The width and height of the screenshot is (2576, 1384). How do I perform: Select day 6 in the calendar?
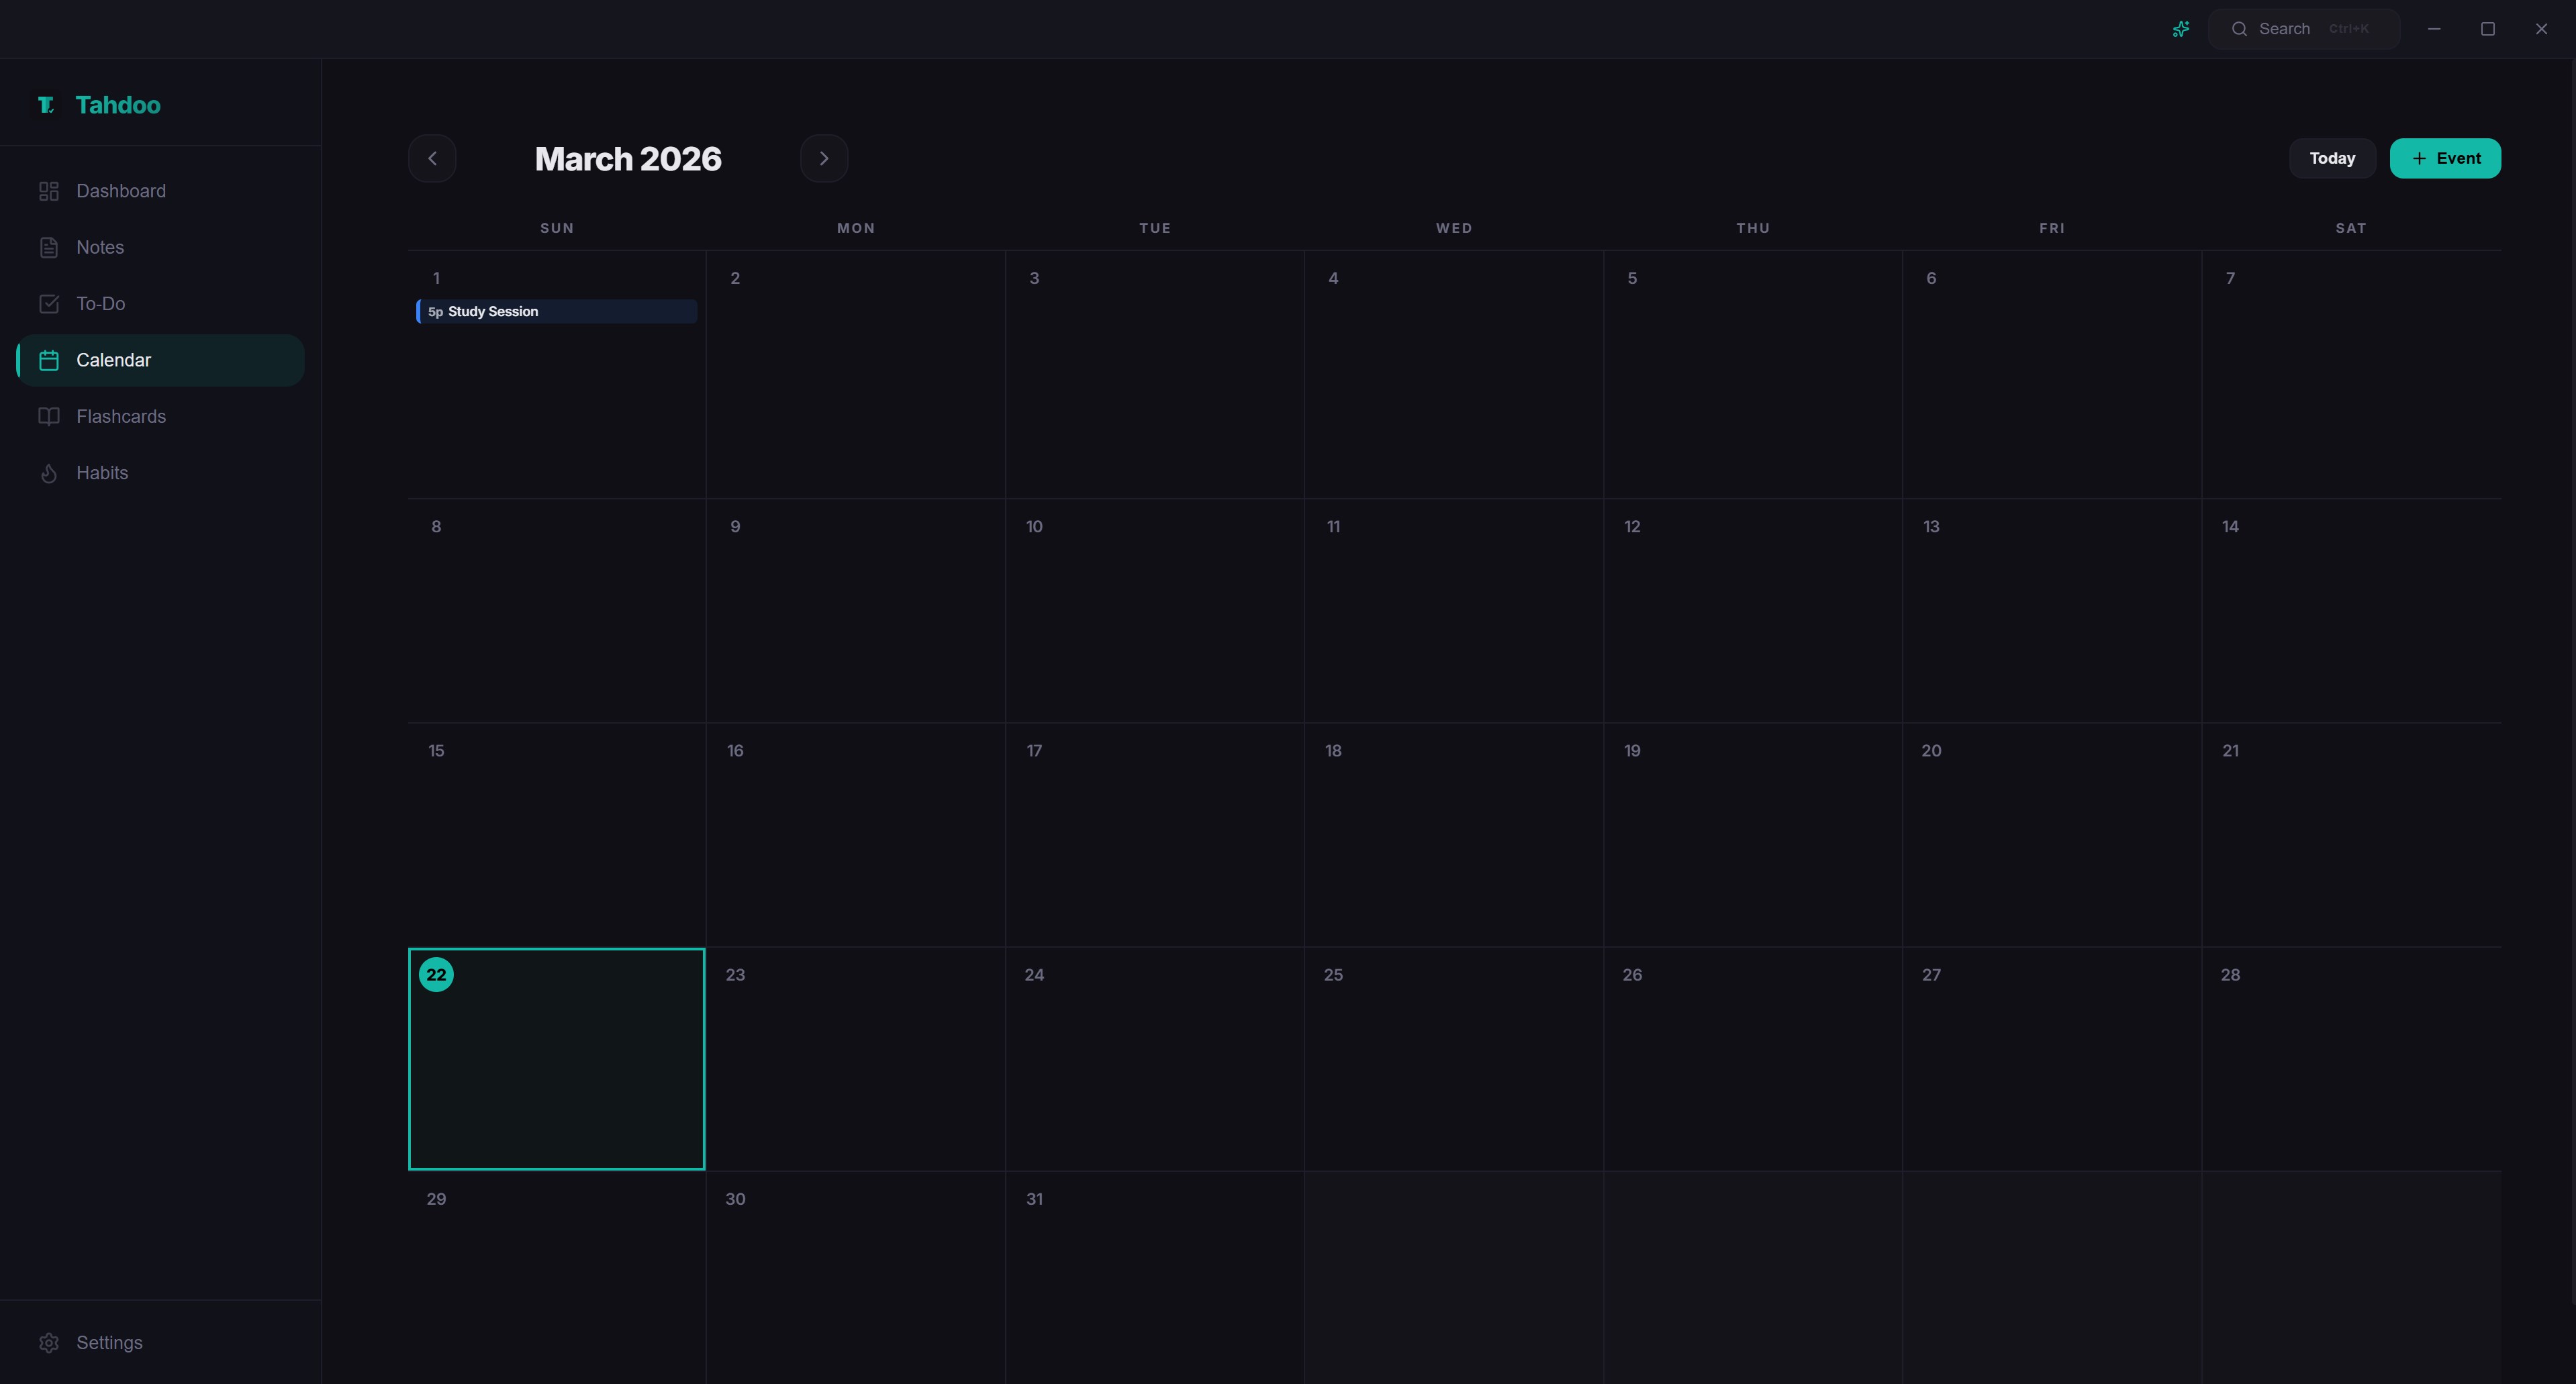click(2051, 374)
